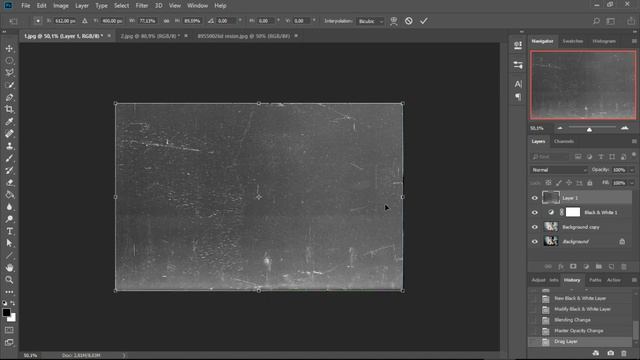Select the Elliptical Marquee tool
Screen dimensions: 640x360
pos(9,61)
